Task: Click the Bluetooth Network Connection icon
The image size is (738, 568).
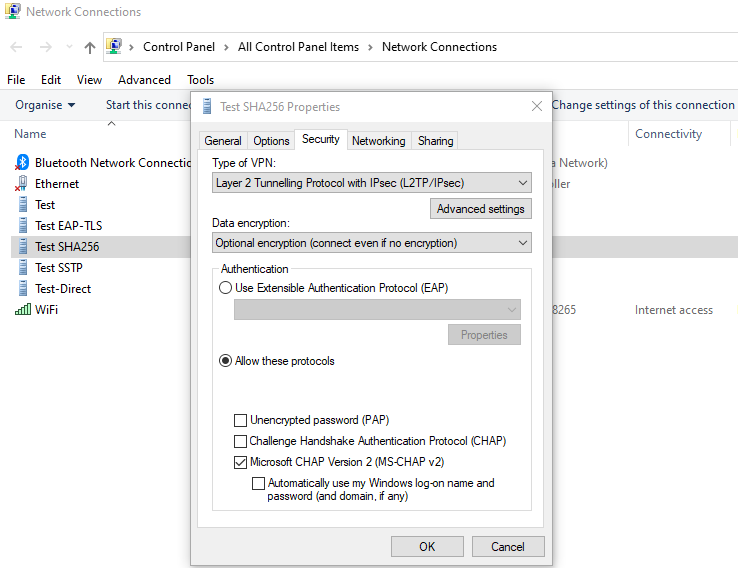Action: click(22, 162)
